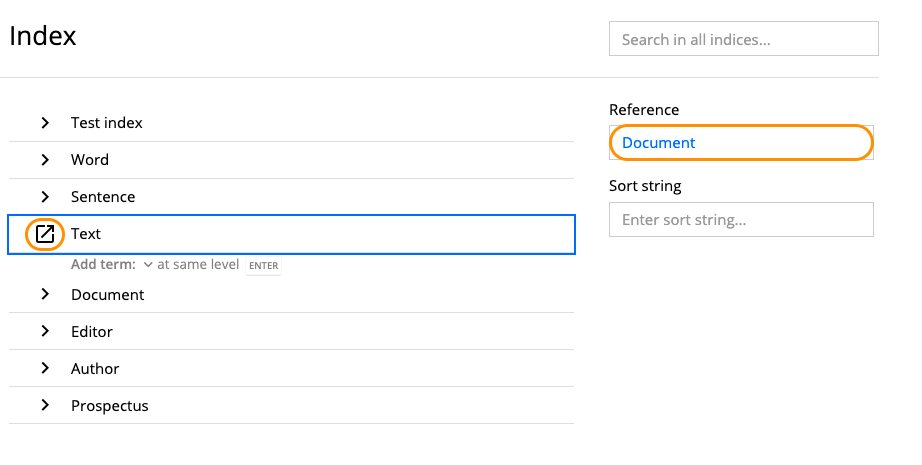Expand the Word entry chevron
The image size is (922, 465).
45,160
